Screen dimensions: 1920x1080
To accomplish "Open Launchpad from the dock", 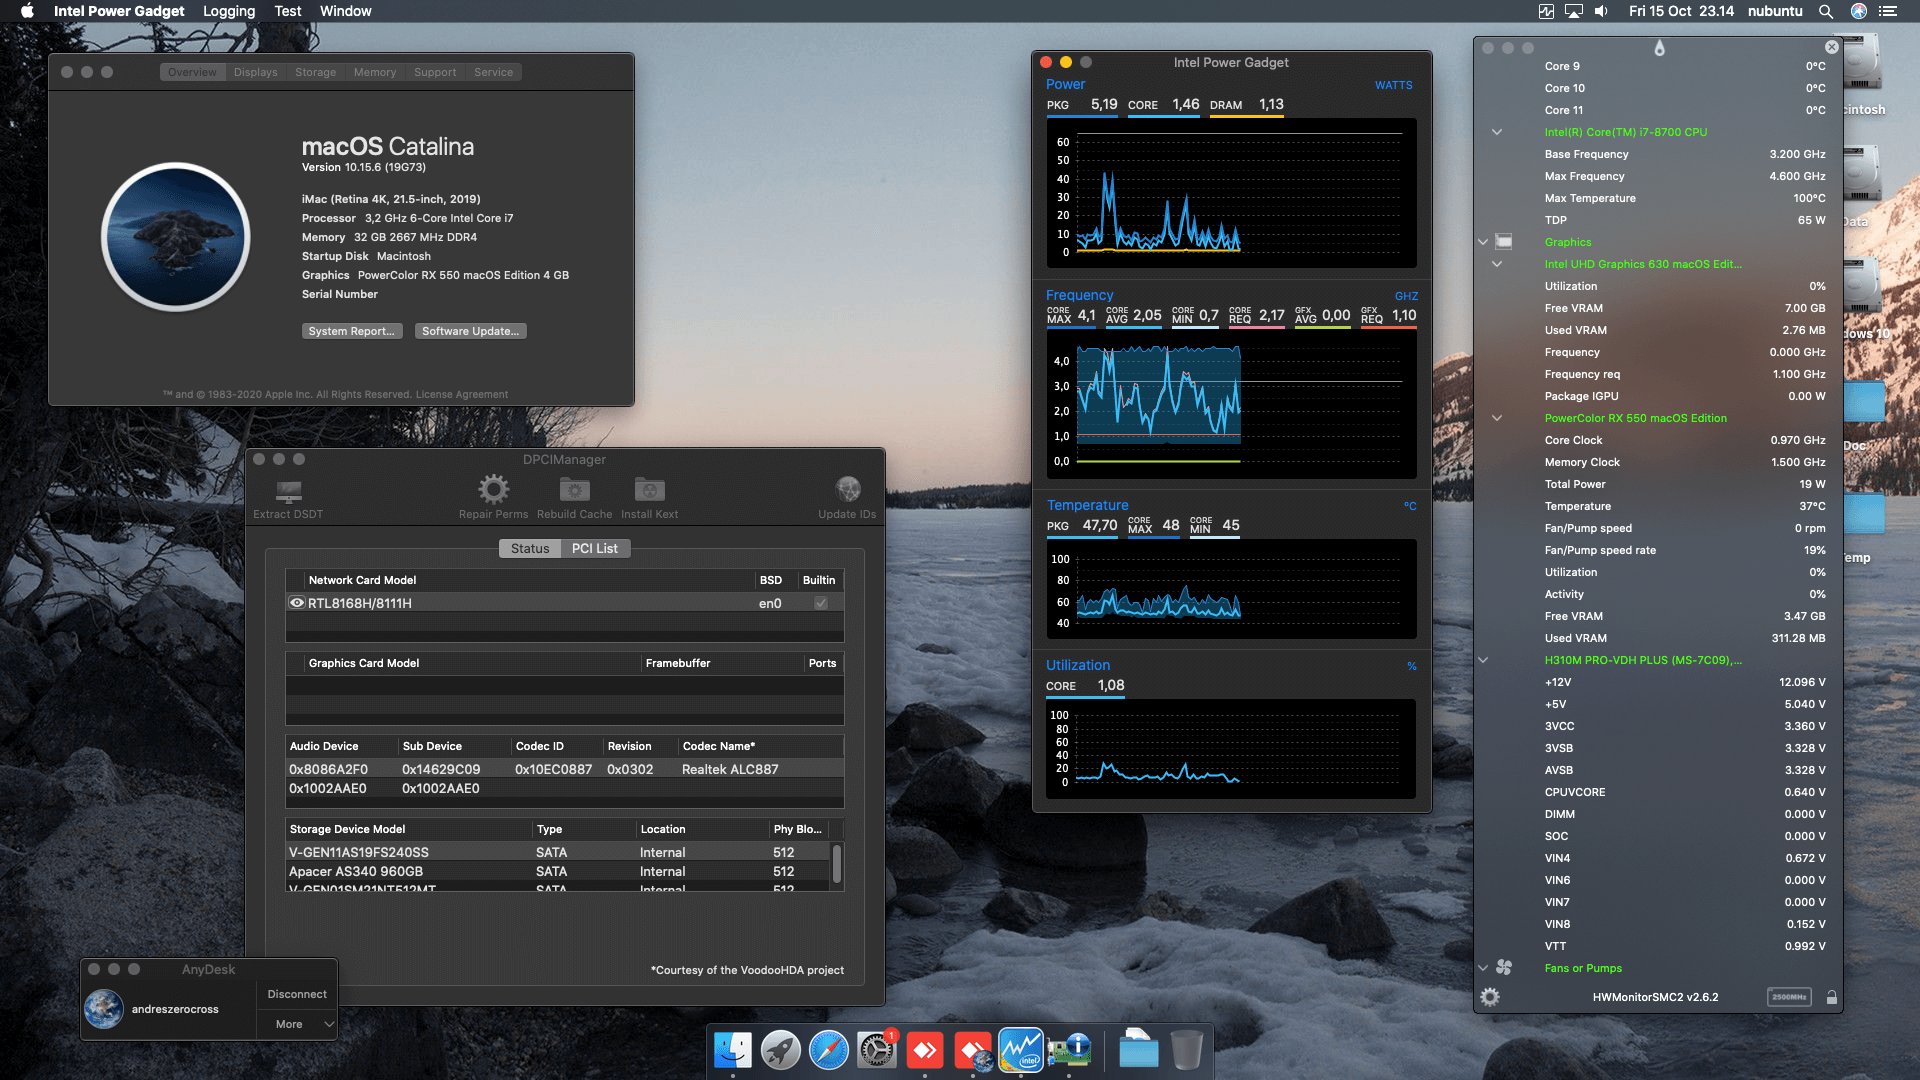I will tap(781, 1050).
